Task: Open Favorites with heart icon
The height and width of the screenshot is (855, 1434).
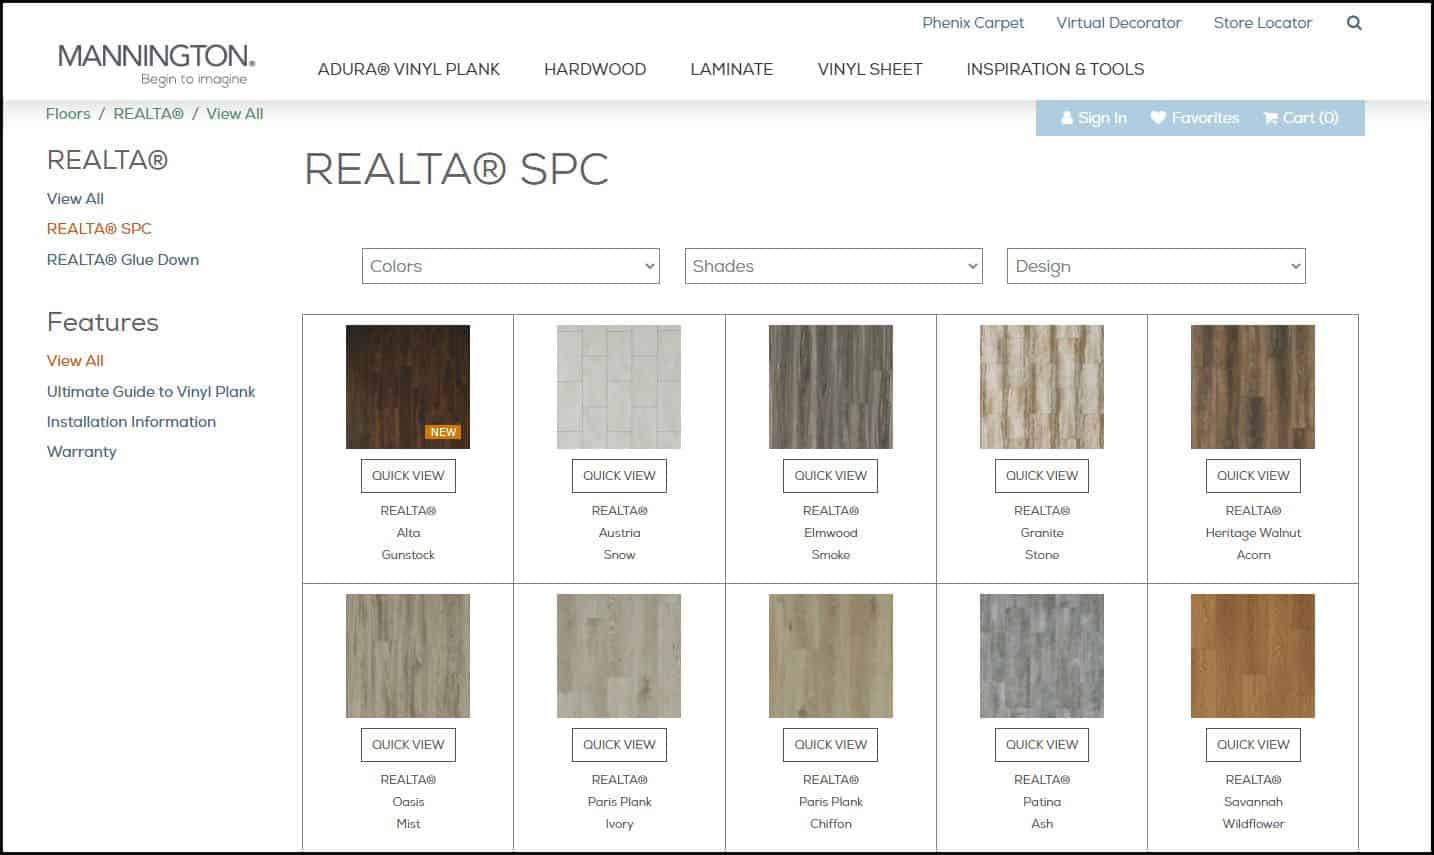Action: [x=1194, y=118]
